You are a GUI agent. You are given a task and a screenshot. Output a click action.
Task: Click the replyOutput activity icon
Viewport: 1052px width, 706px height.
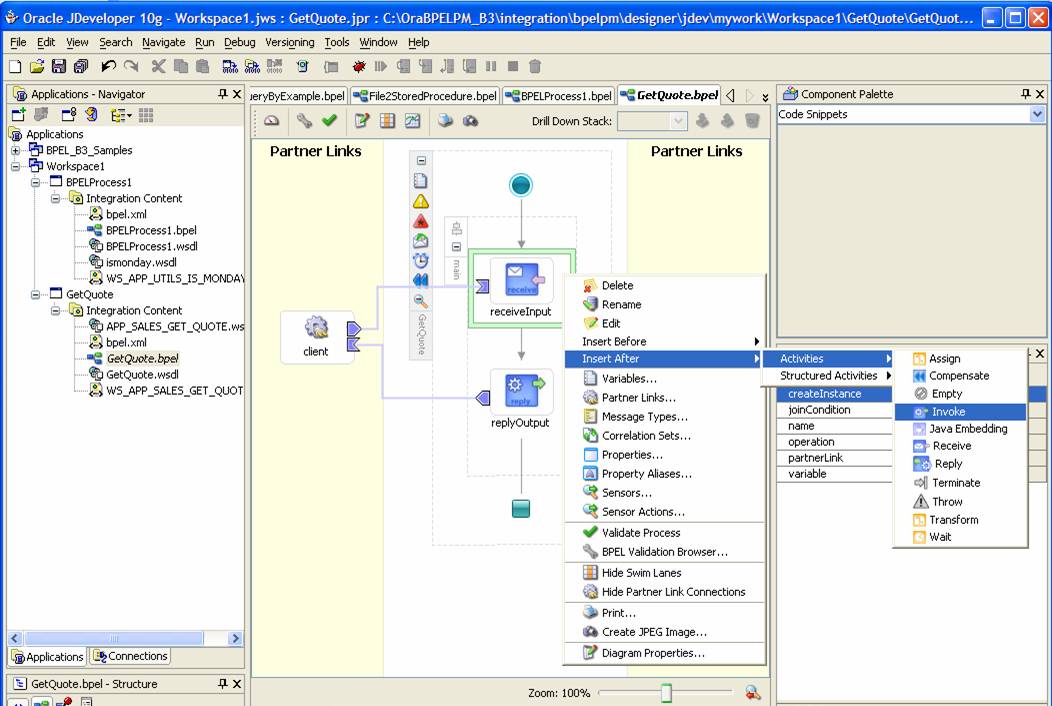(521, 390)
